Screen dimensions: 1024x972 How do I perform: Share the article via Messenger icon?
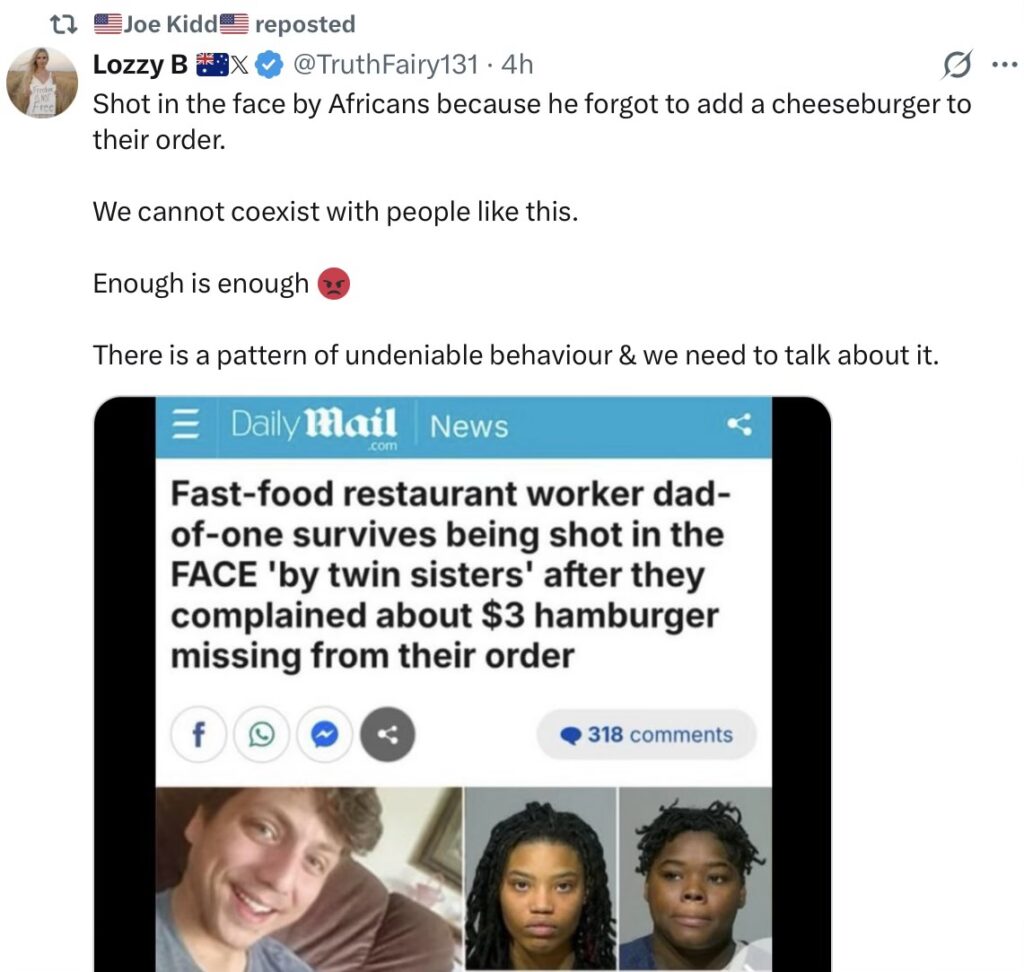click(x=322, y=736)
